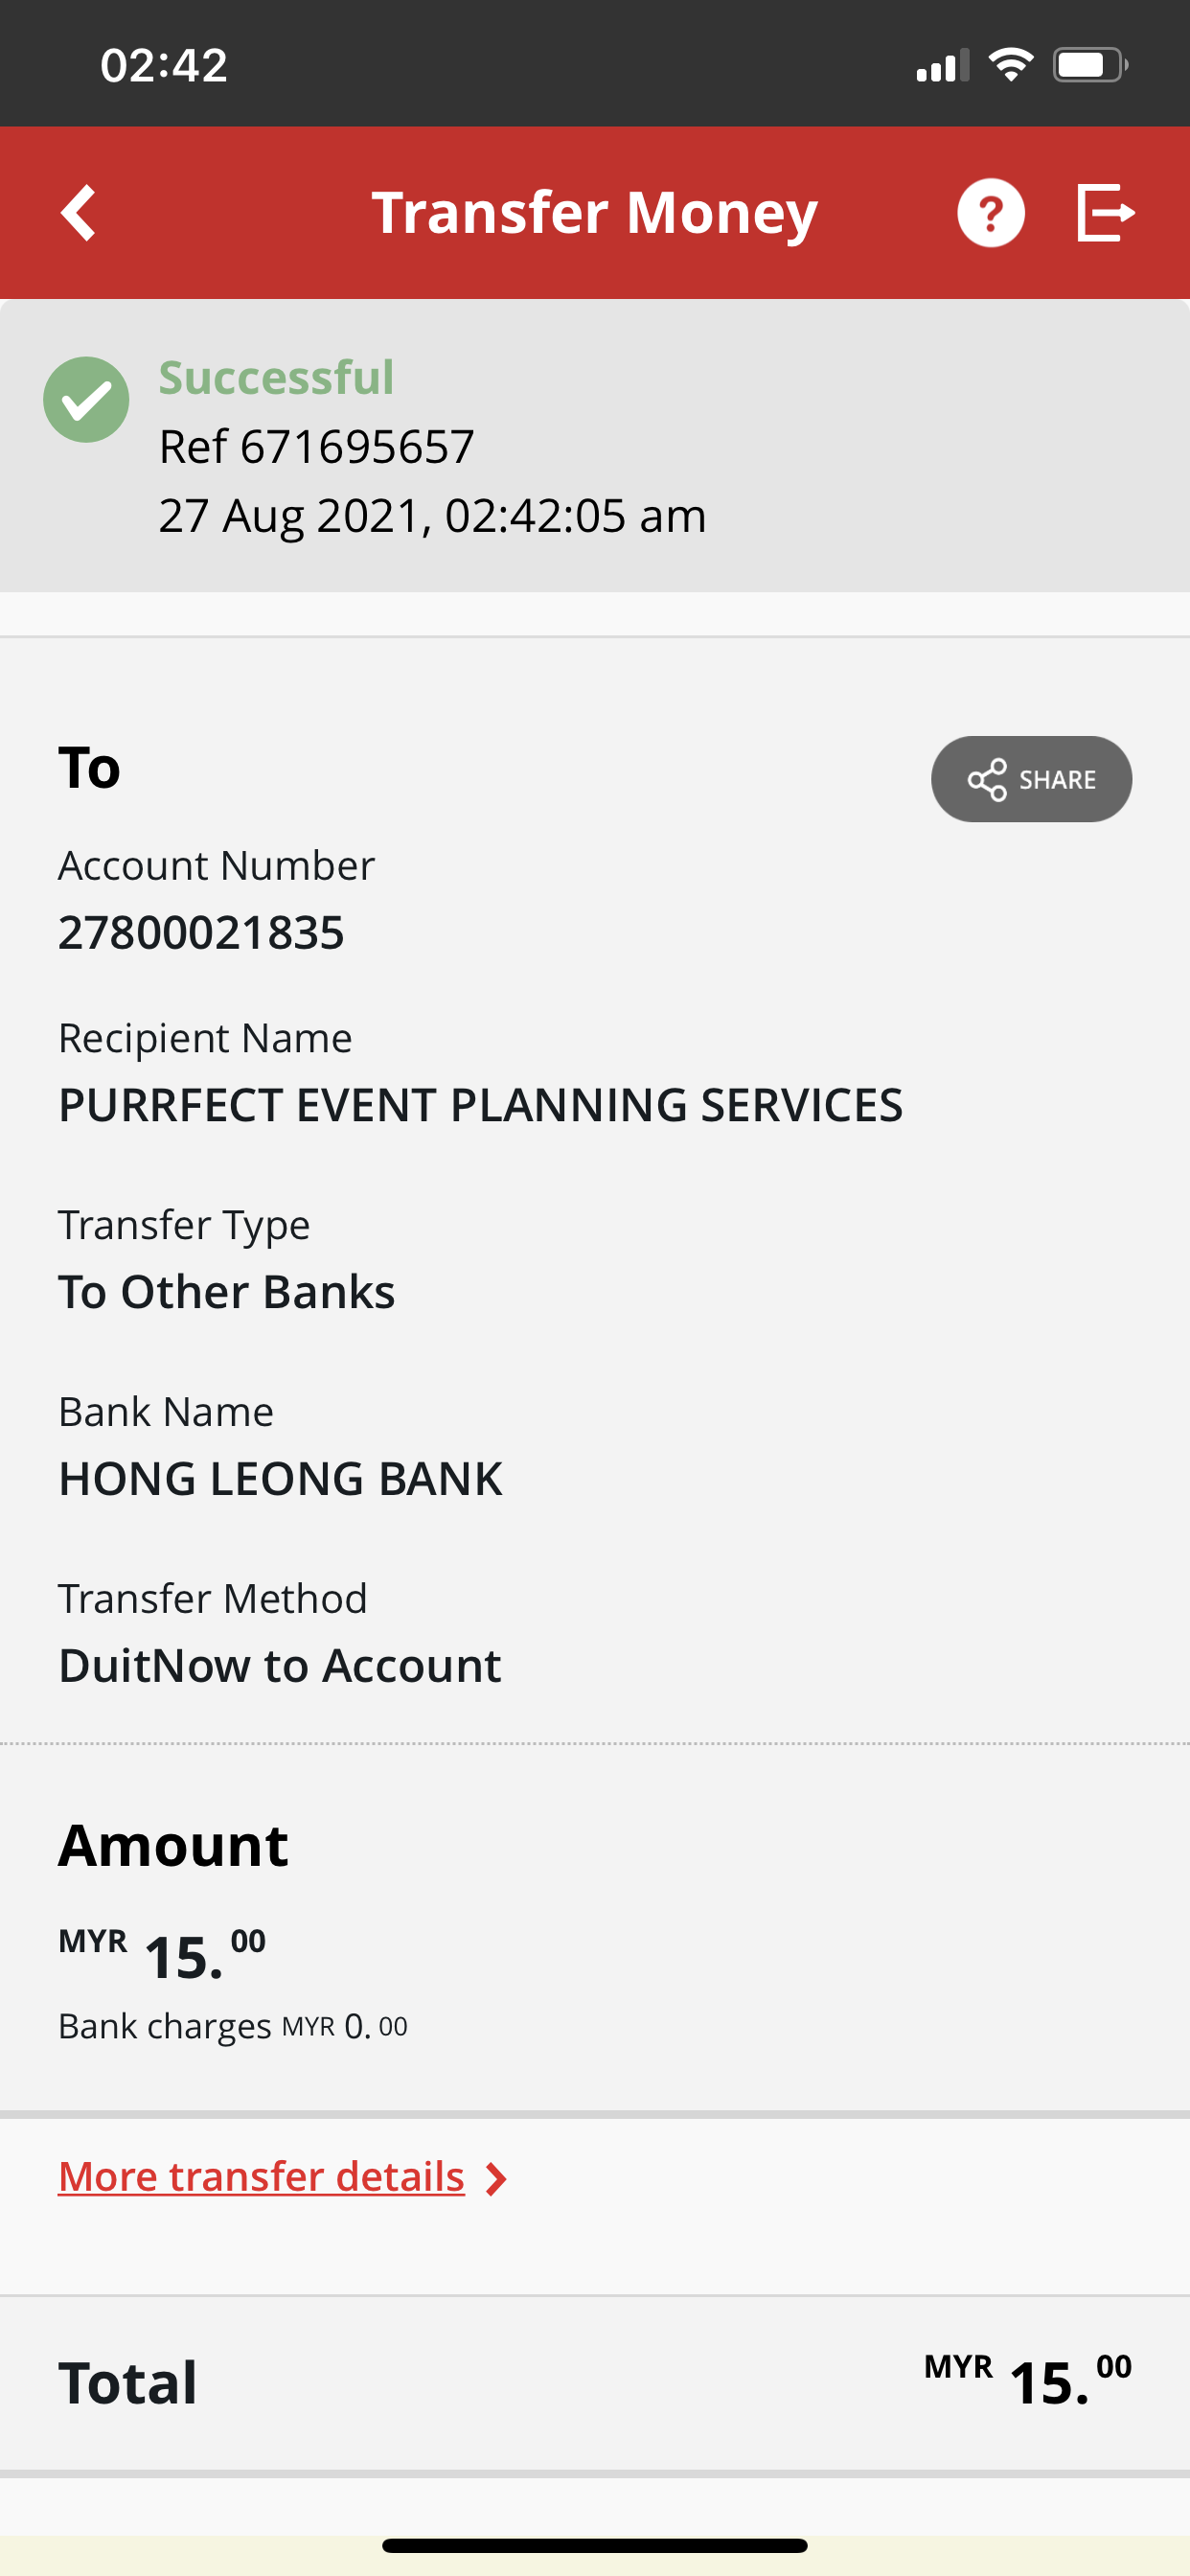
Task: Click the SHARE button
Action: 1031,780
